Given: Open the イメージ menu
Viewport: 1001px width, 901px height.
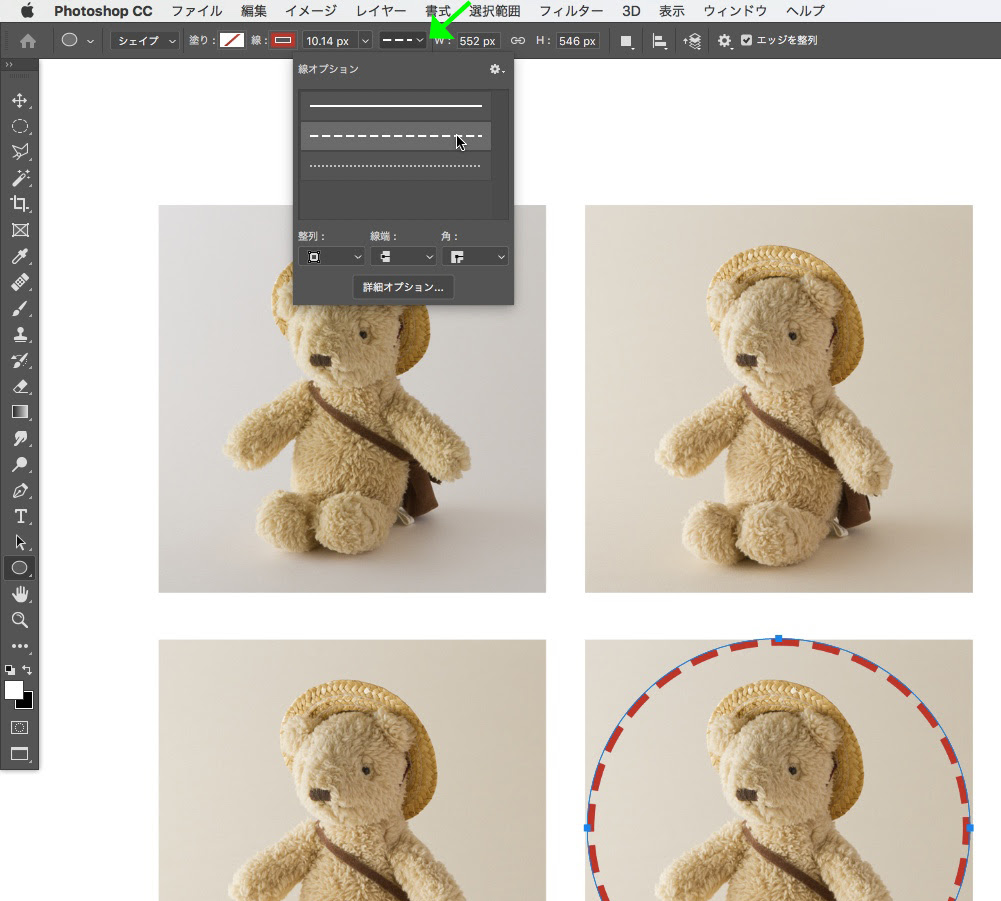Looking at the screenshot, I should point(310,11).
